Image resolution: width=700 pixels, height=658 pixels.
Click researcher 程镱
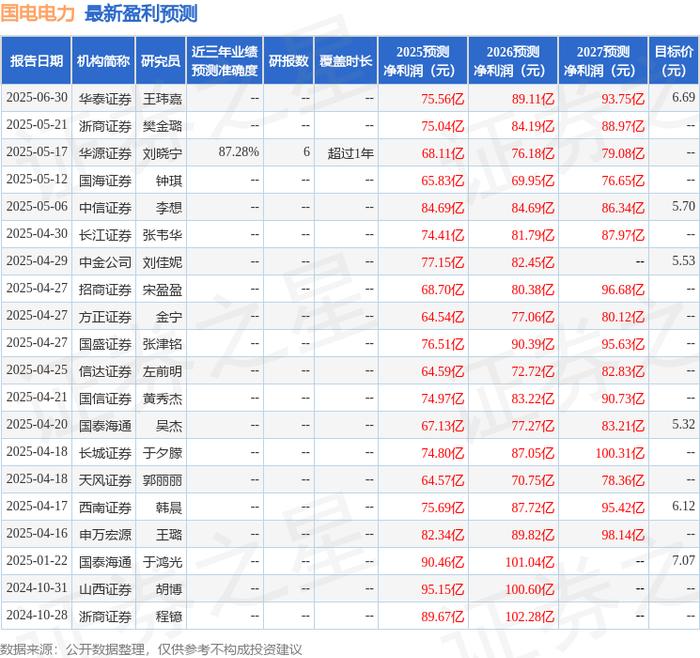[169, 616]
